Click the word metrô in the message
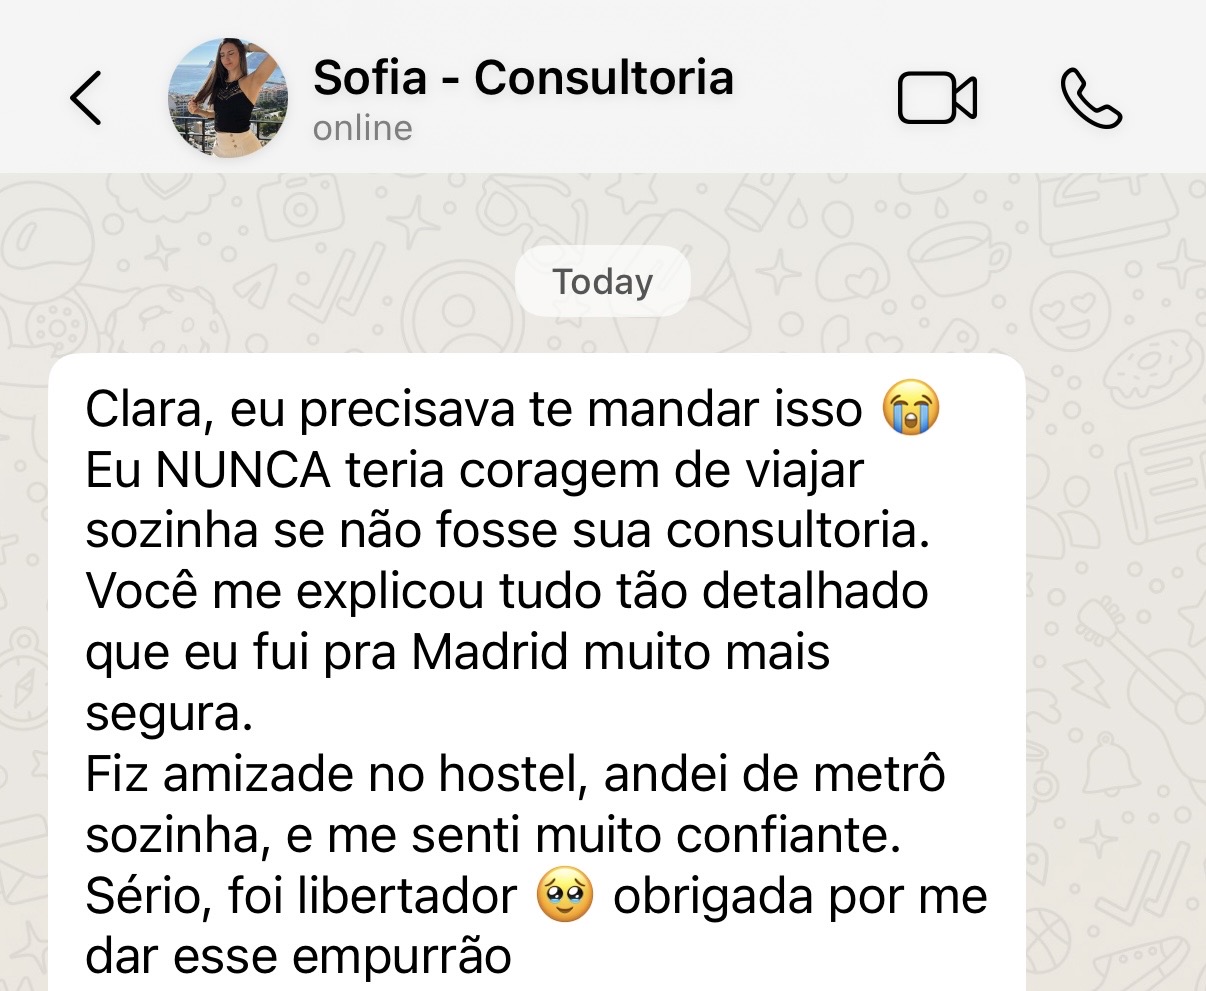Viewport: 1206px width, 991px height. (874, 775)
